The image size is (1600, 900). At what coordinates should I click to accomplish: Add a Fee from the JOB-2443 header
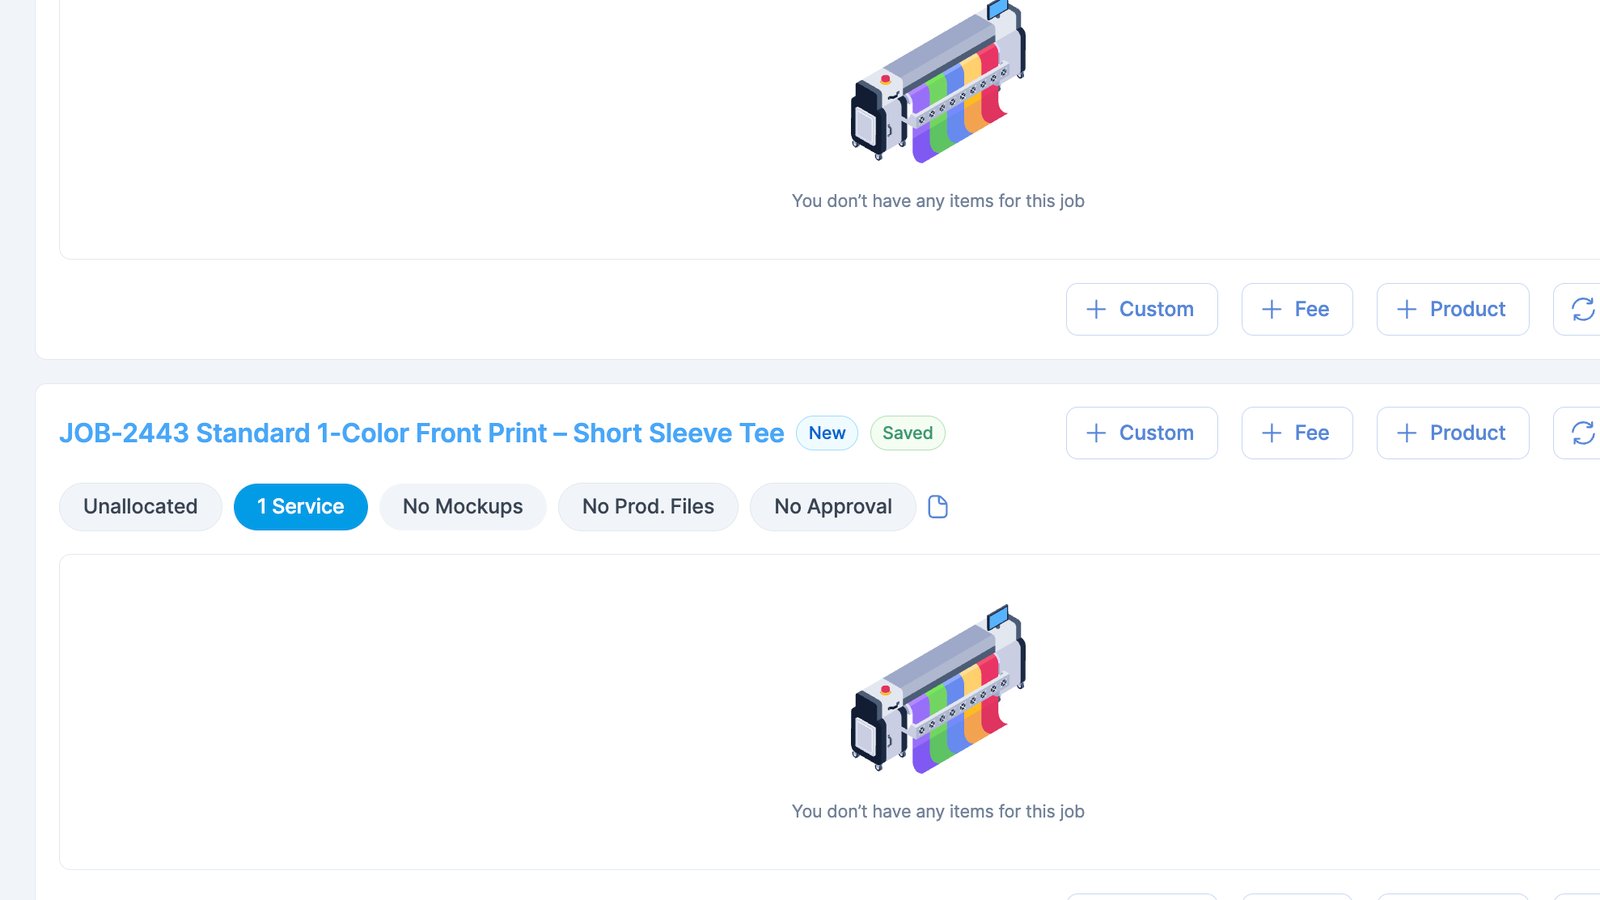(1296, 433)
